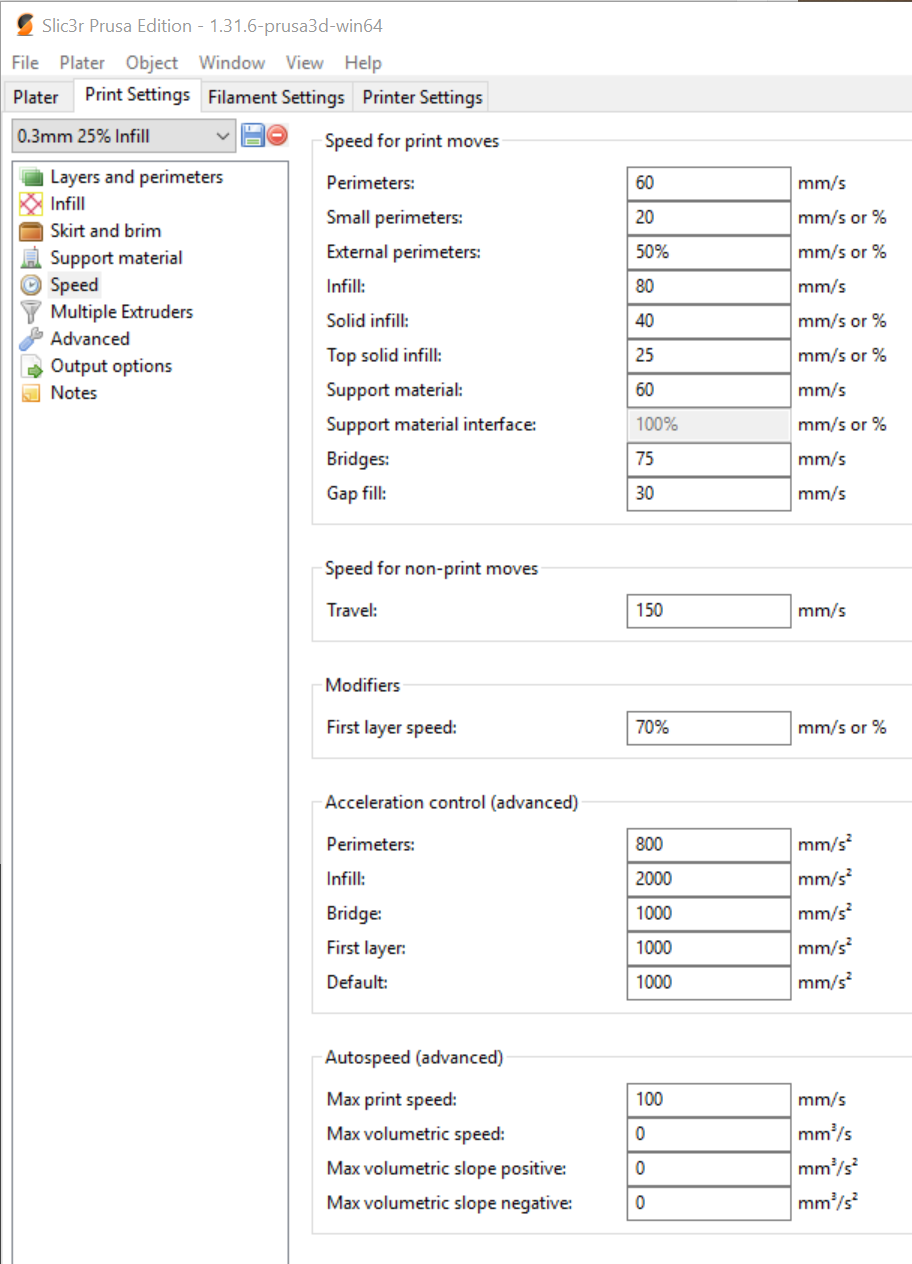The image size is (912, 1264).
Task: Click the Advanced wrench icon
Action: click(32, 339)
